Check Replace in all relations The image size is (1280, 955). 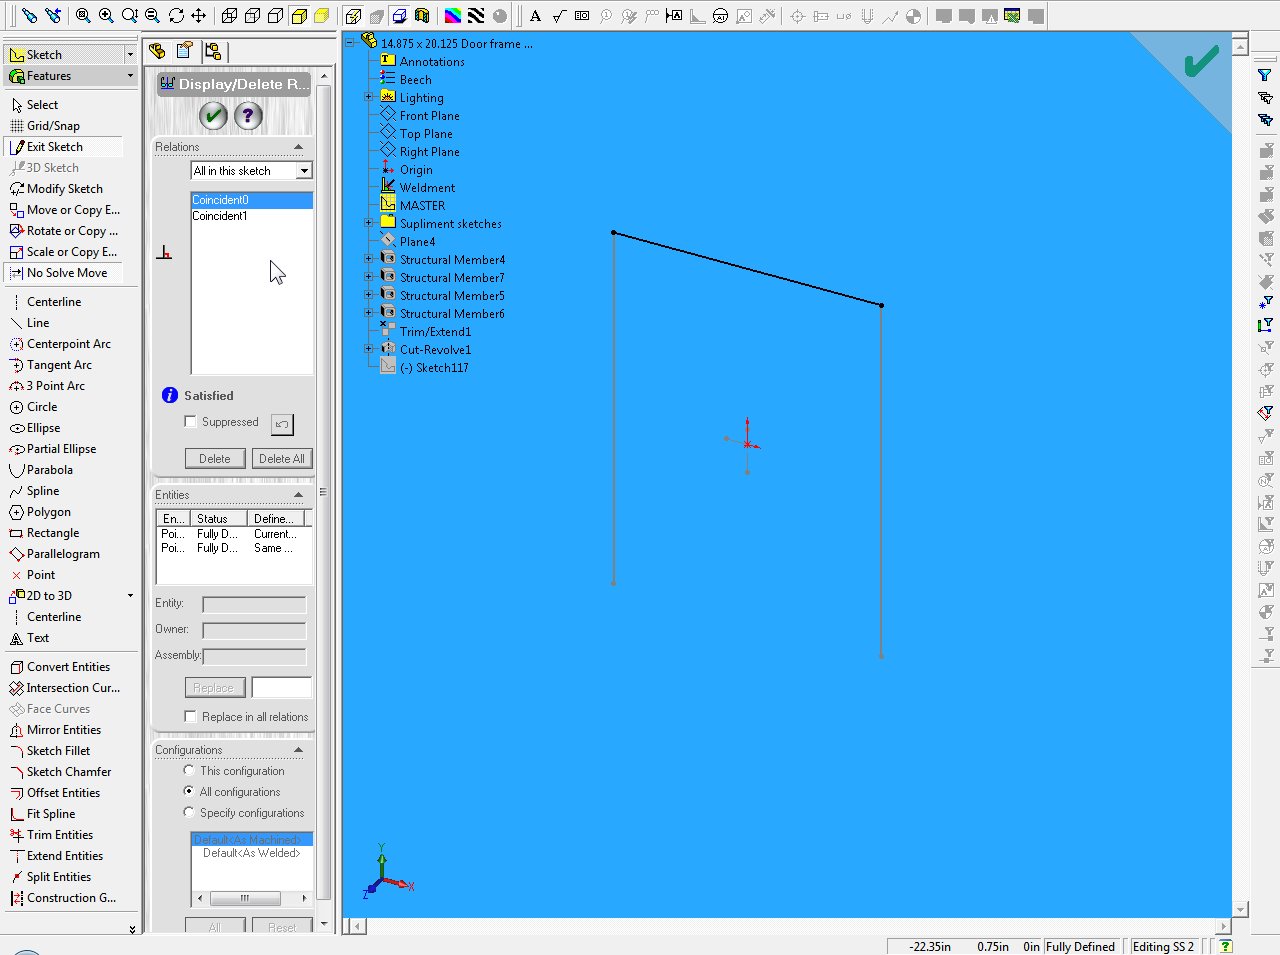[x=190, y=716]
